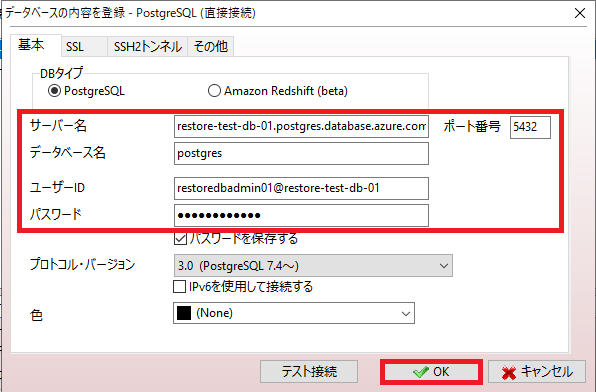Switch to the その他 tab
This screenshot has width=596, height=392.
pyautogui.click(x=211, y=47)
